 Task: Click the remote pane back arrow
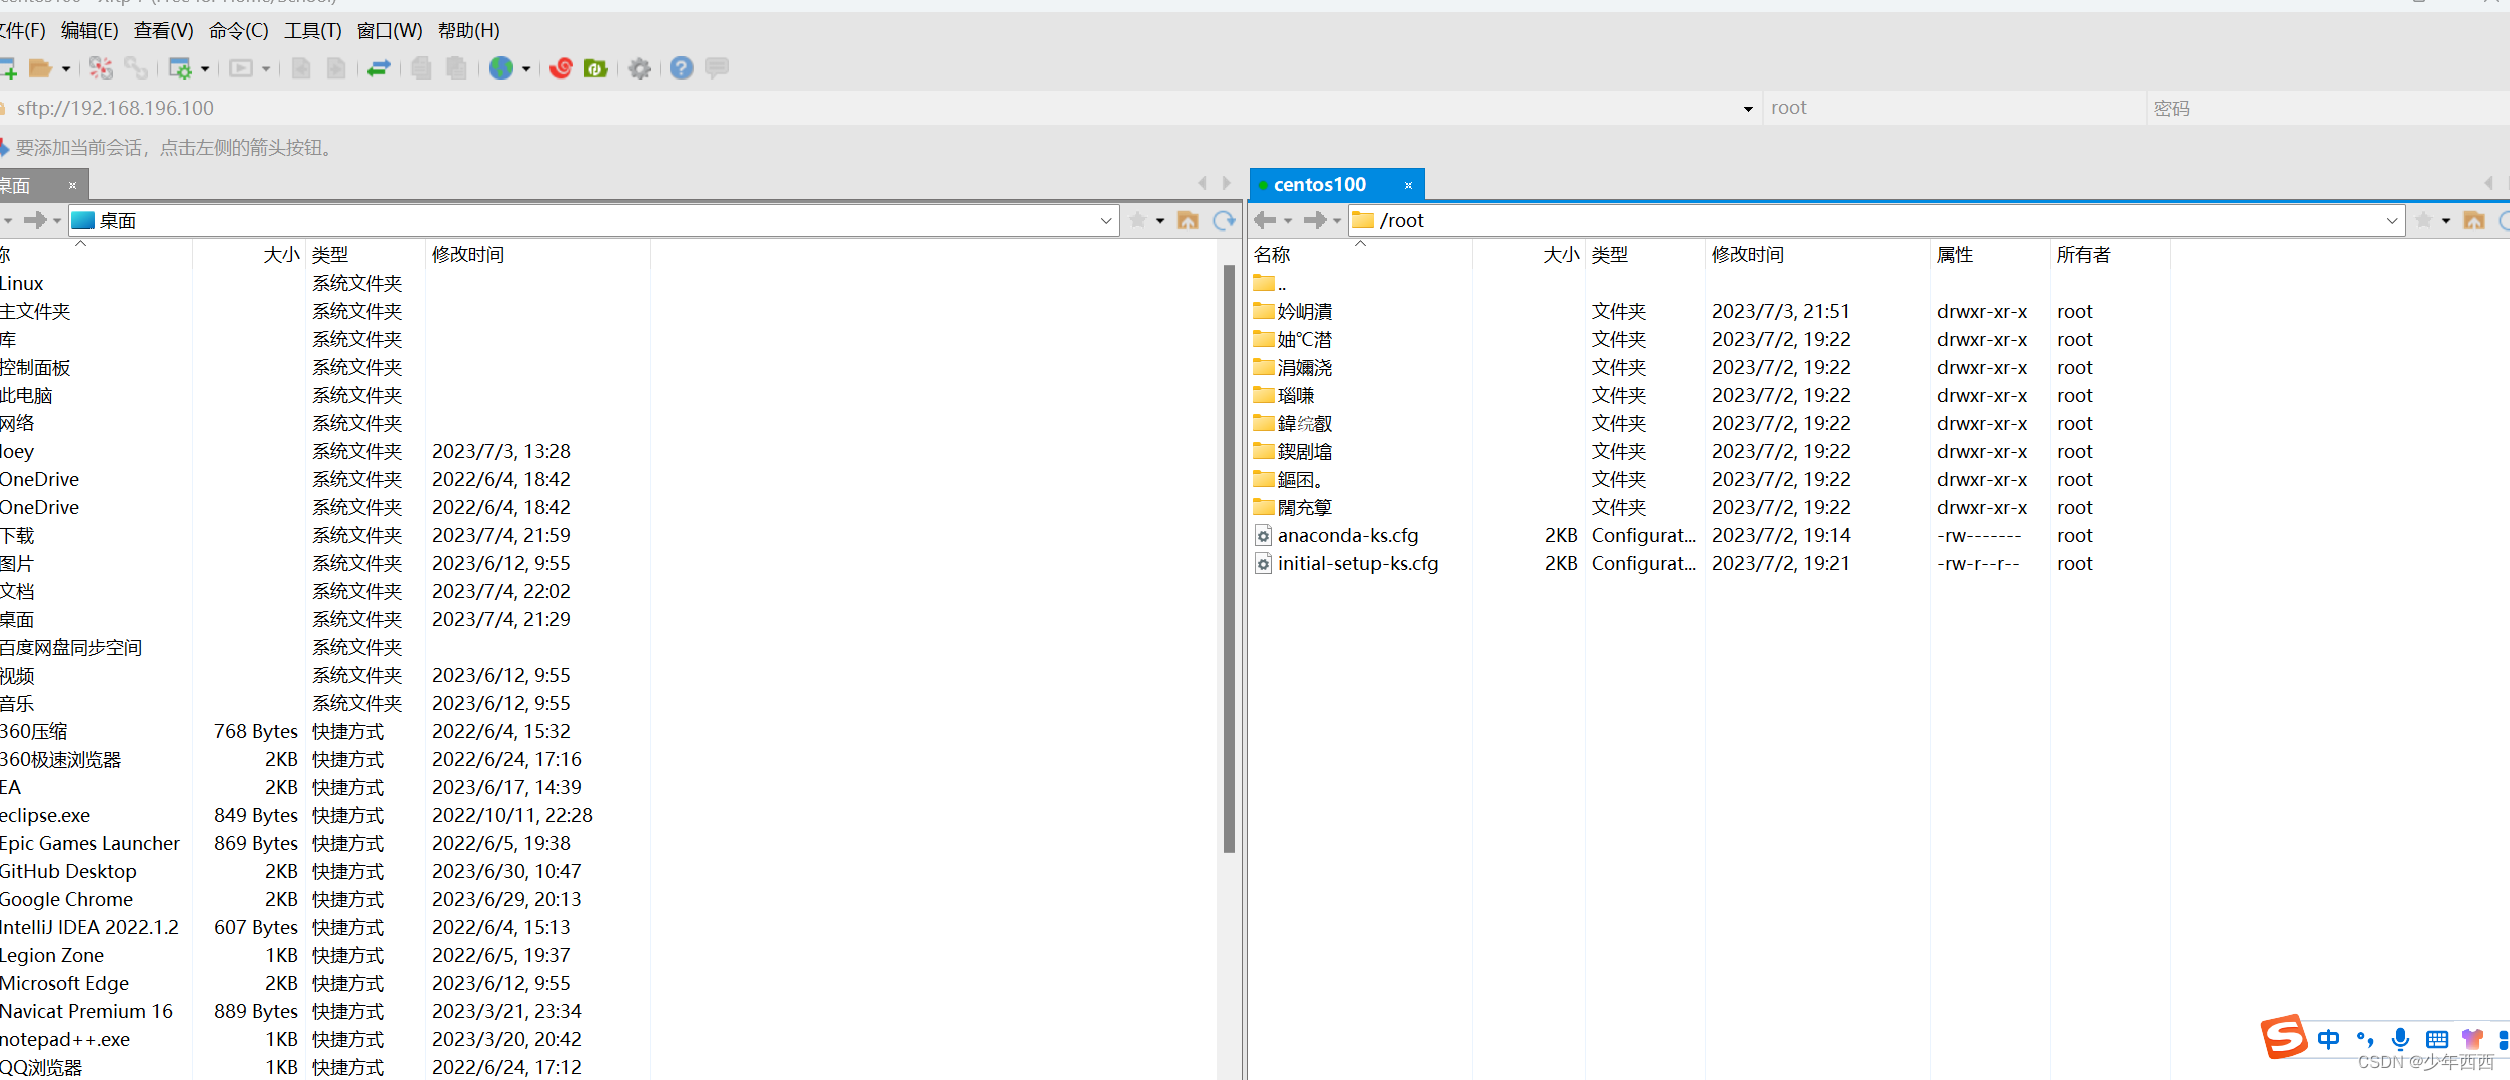tap(1265, 220)
